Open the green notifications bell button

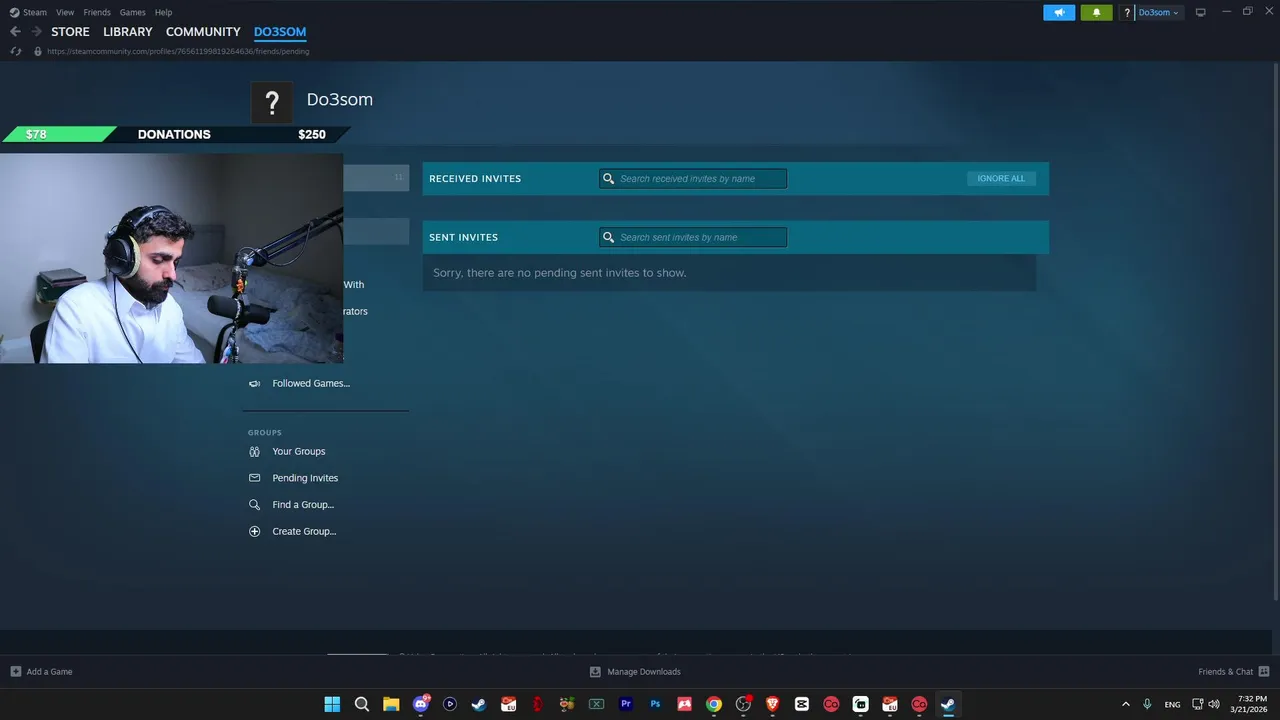tap(1096, 12)
